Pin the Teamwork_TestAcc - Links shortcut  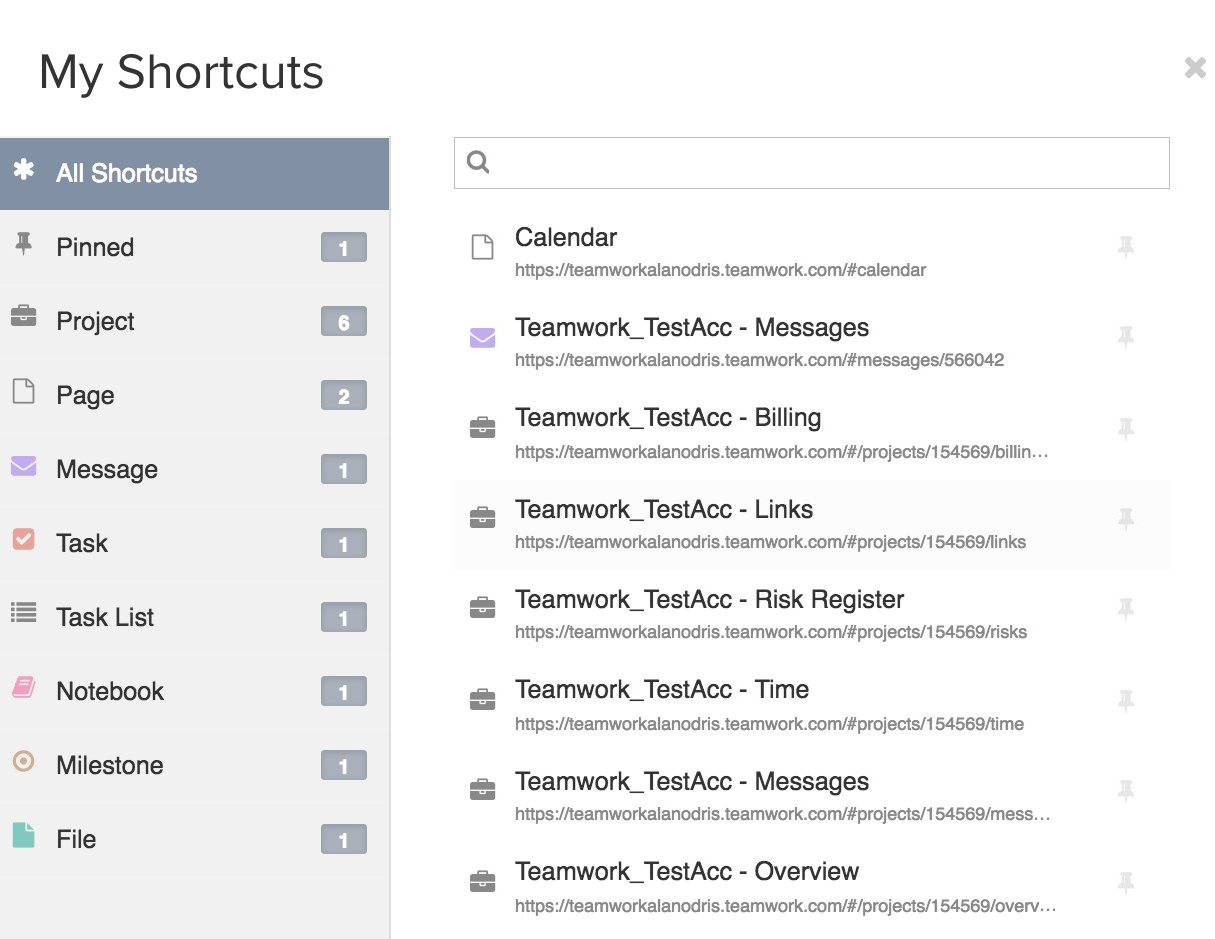pyautogui.click(x=1126, y=519)
